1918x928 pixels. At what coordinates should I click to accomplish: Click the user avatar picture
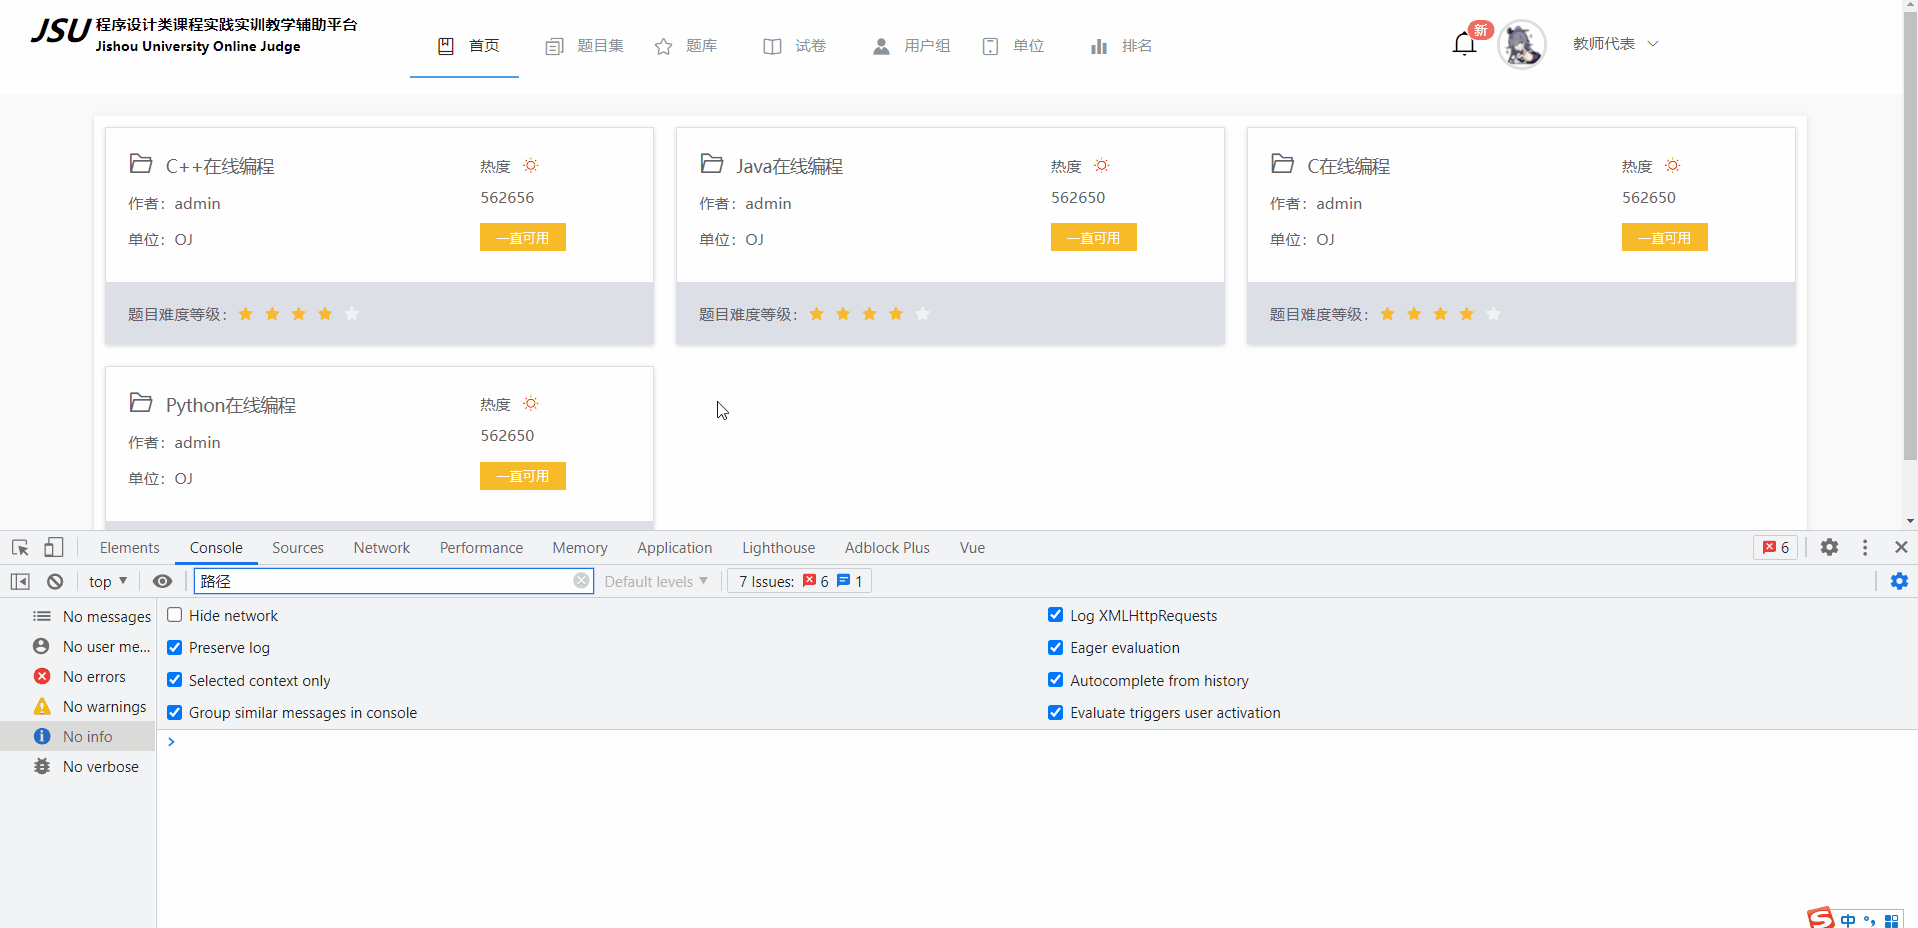click(x=1522, y=45)
